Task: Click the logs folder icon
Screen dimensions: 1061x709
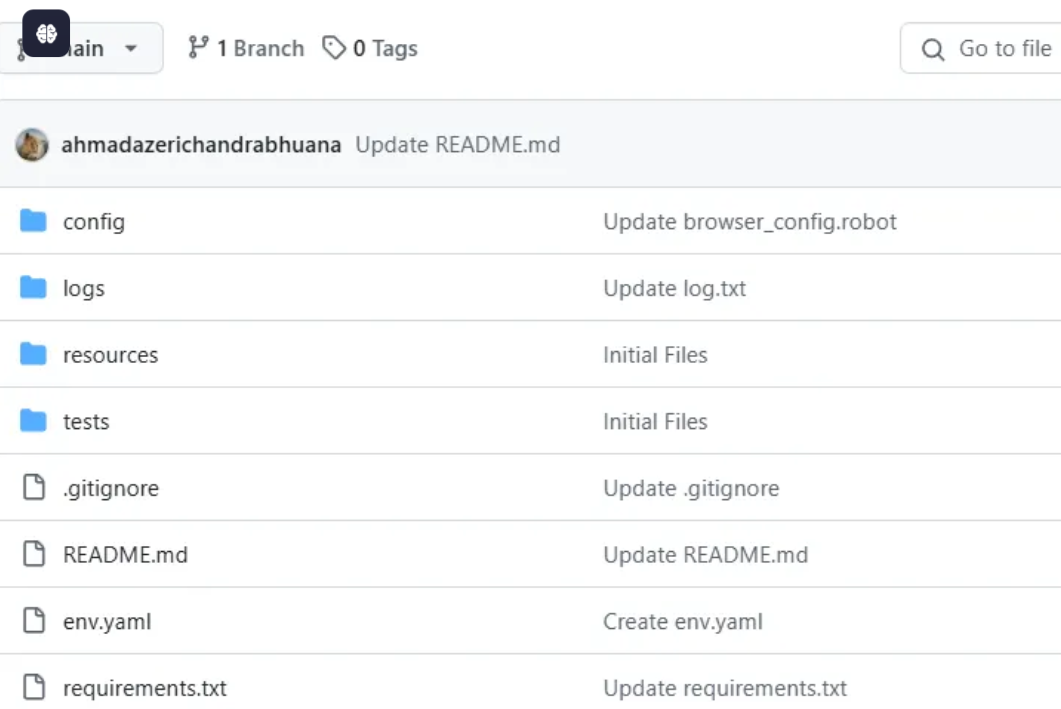Action: pyautogui.click(x=34, y=288)
